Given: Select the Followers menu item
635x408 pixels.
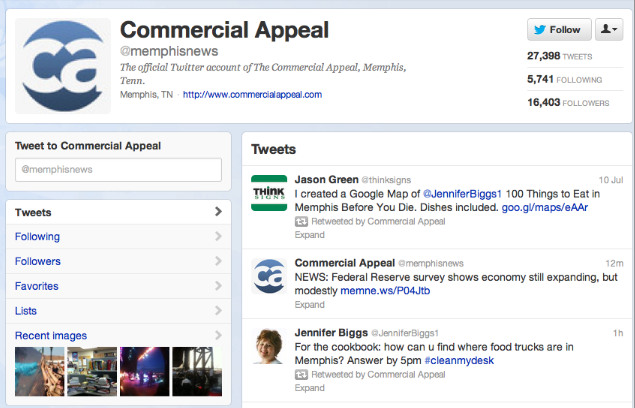Looking at the screenshot, I should tap(118, 261).
